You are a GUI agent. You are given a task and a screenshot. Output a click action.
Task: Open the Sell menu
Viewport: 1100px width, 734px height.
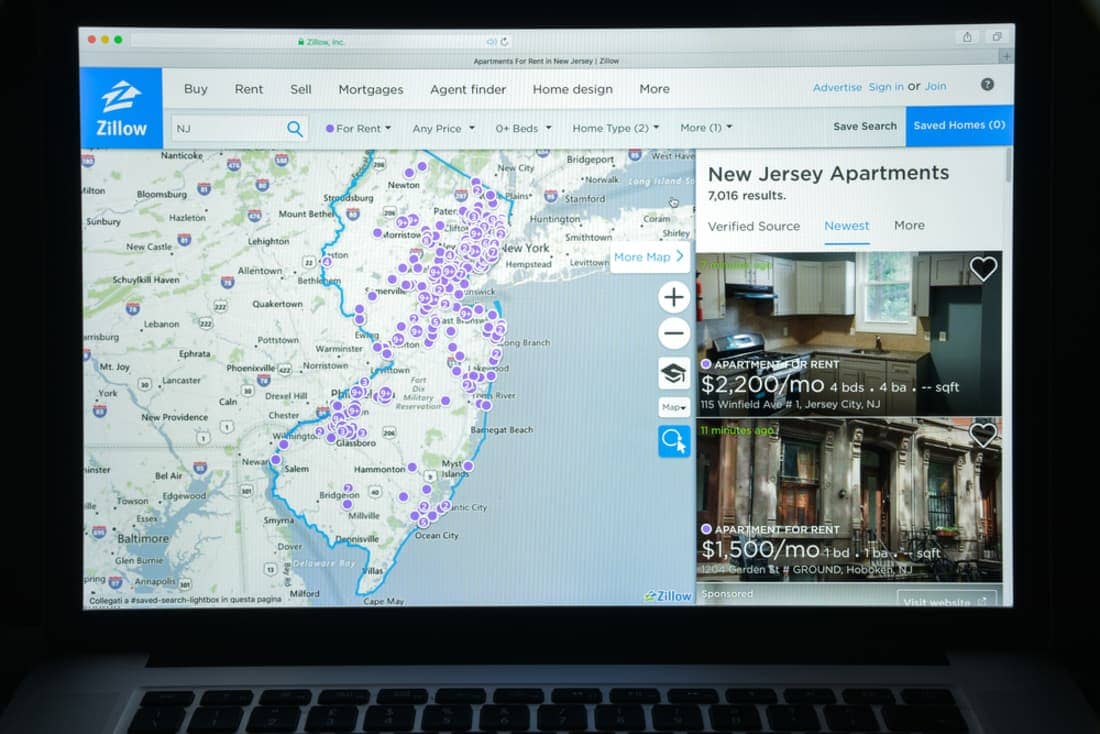[301, 89]
